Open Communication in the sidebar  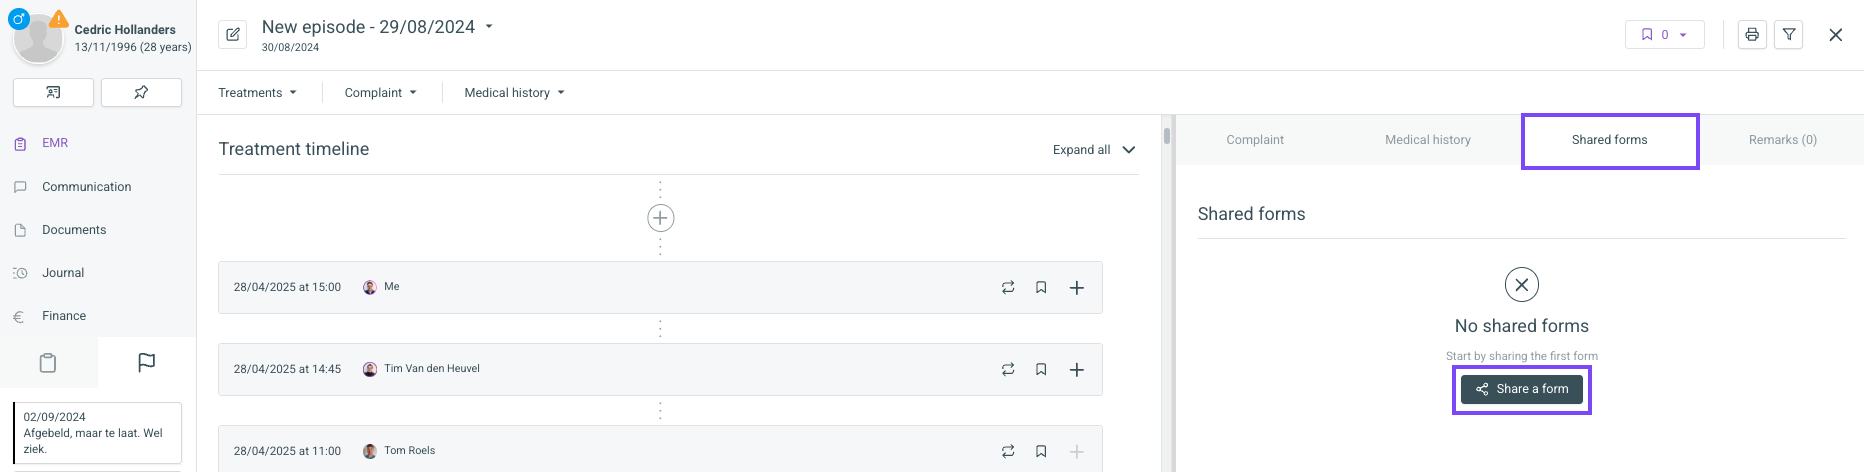point(87,187)
